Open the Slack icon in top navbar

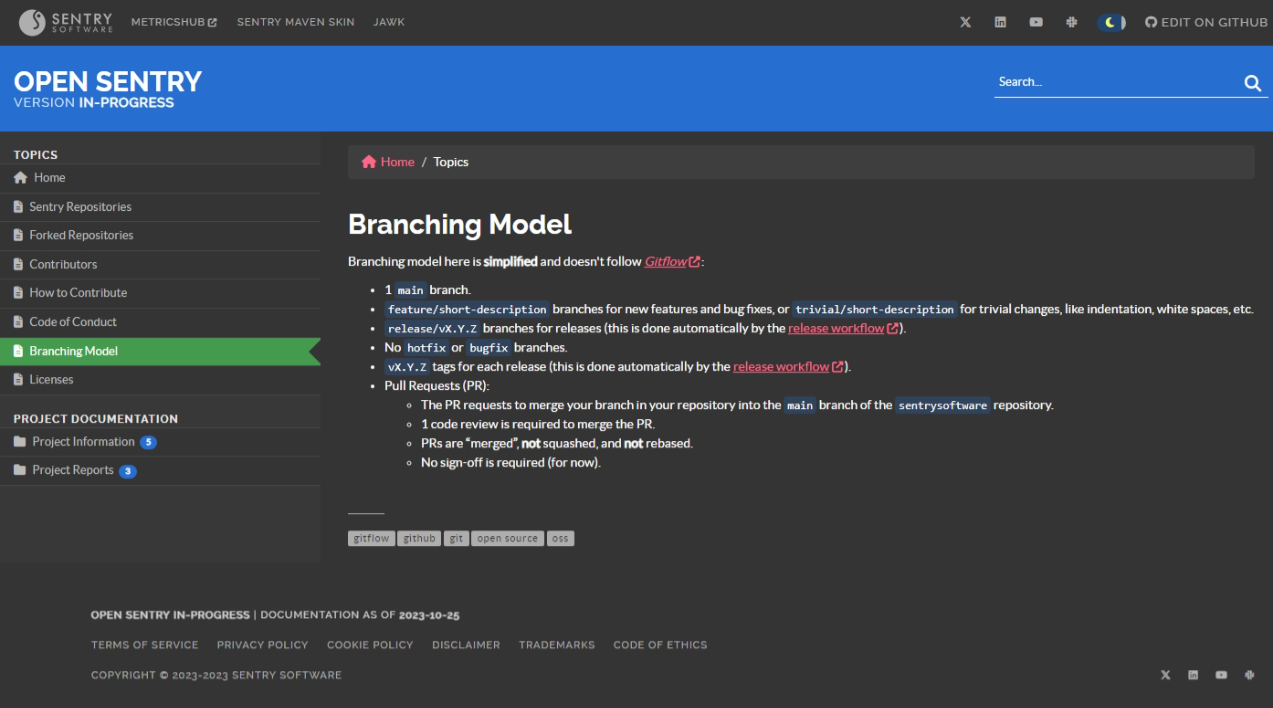click(1072, 22)
